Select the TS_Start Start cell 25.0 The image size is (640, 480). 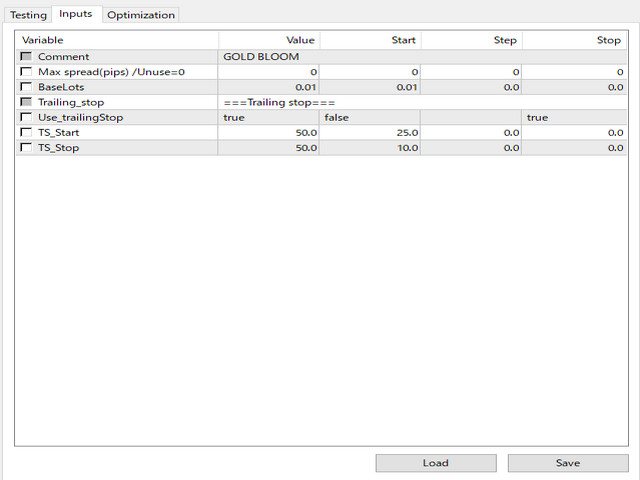(x=370, y=133)
